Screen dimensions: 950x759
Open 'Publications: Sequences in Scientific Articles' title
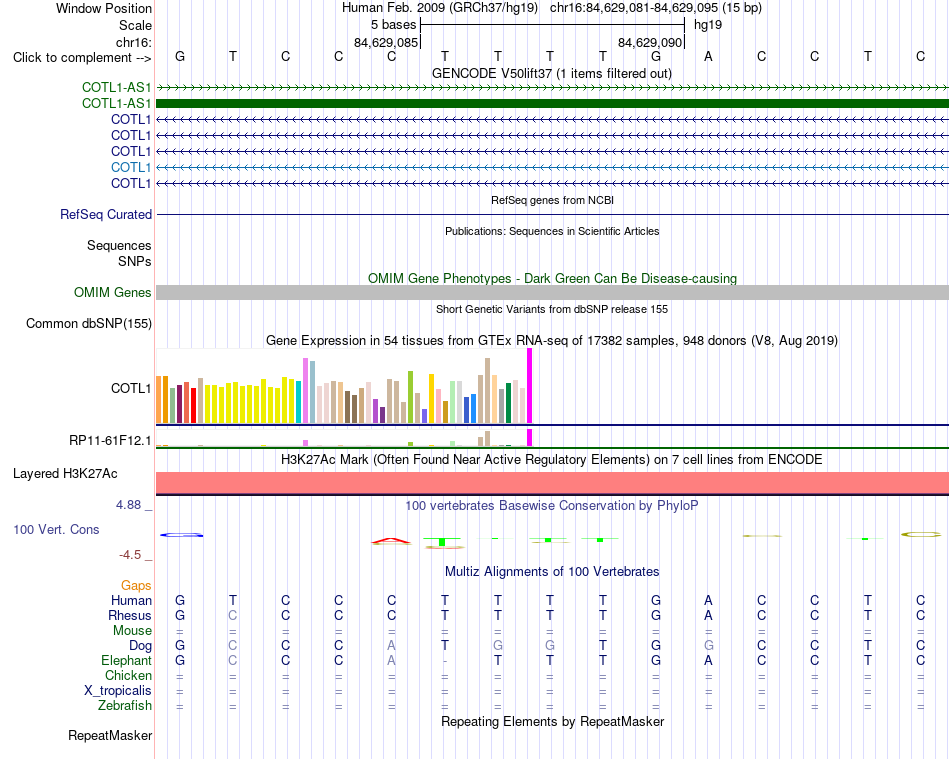[x=552, y=231]
